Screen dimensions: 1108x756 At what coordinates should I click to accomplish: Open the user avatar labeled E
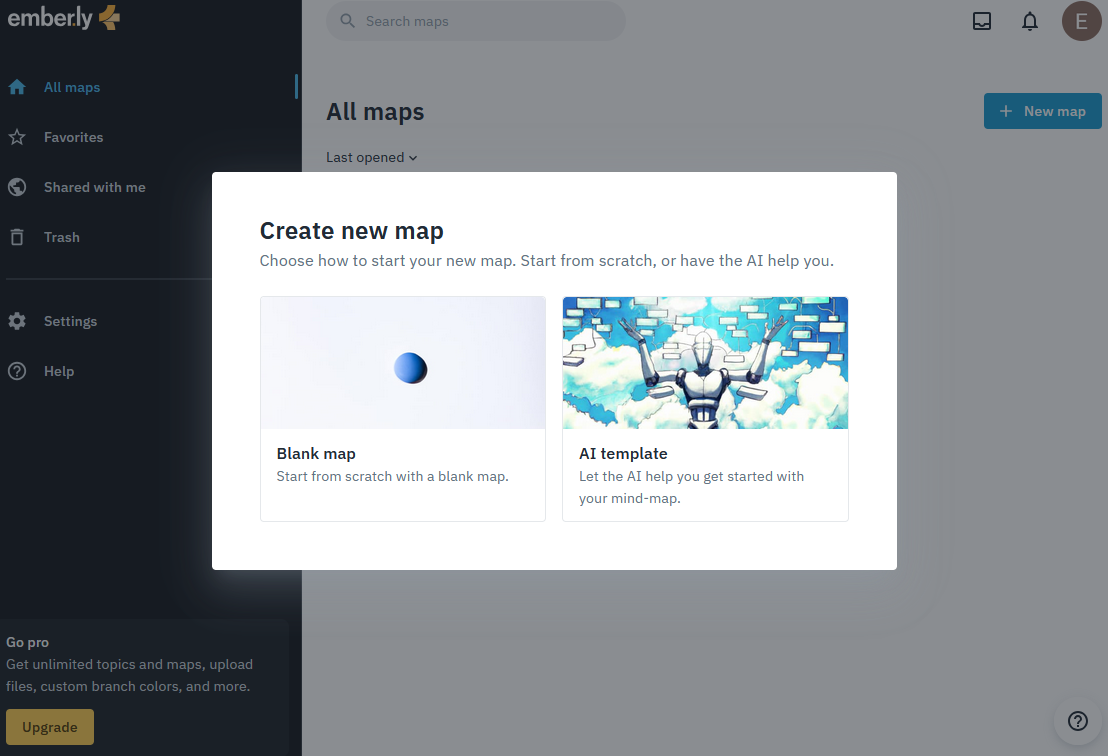click(x=1081, y=21)
